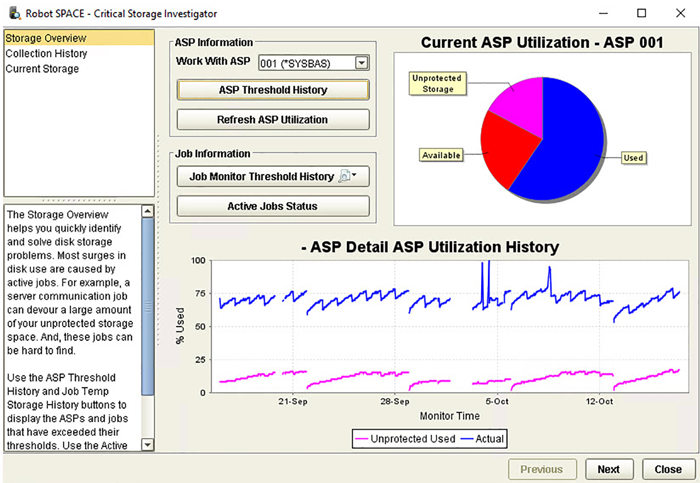Screen dimensions: 700x483
Task: Click the ASP Detail ASP Utilization History title
Action: [x=430, y=247]
